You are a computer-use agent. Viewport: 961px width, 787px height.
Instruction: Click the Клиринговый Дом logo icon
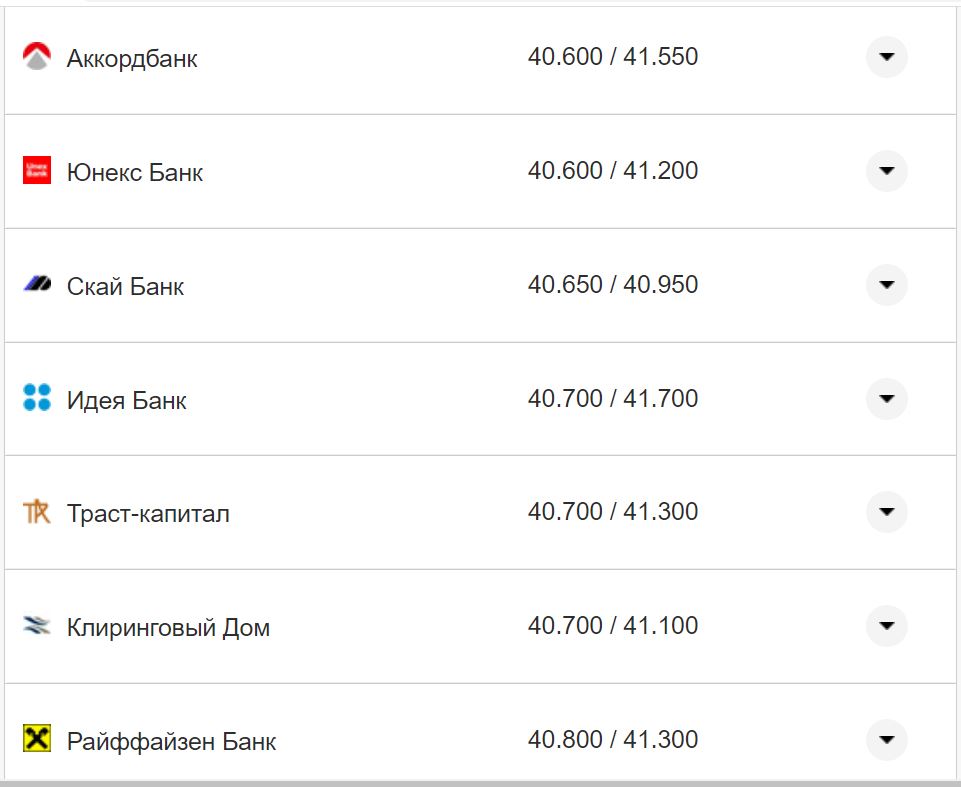coord(37,626)
